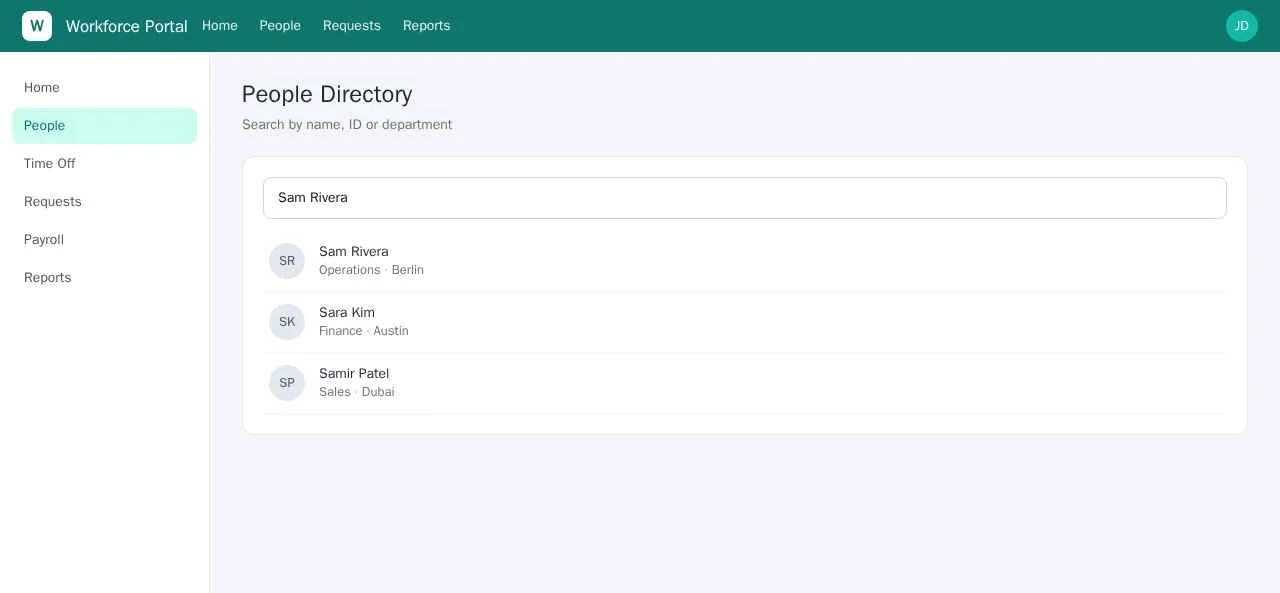Open Requests in the left sidebar
Viewport: 1280px width, 593px height.
(104, 202)
